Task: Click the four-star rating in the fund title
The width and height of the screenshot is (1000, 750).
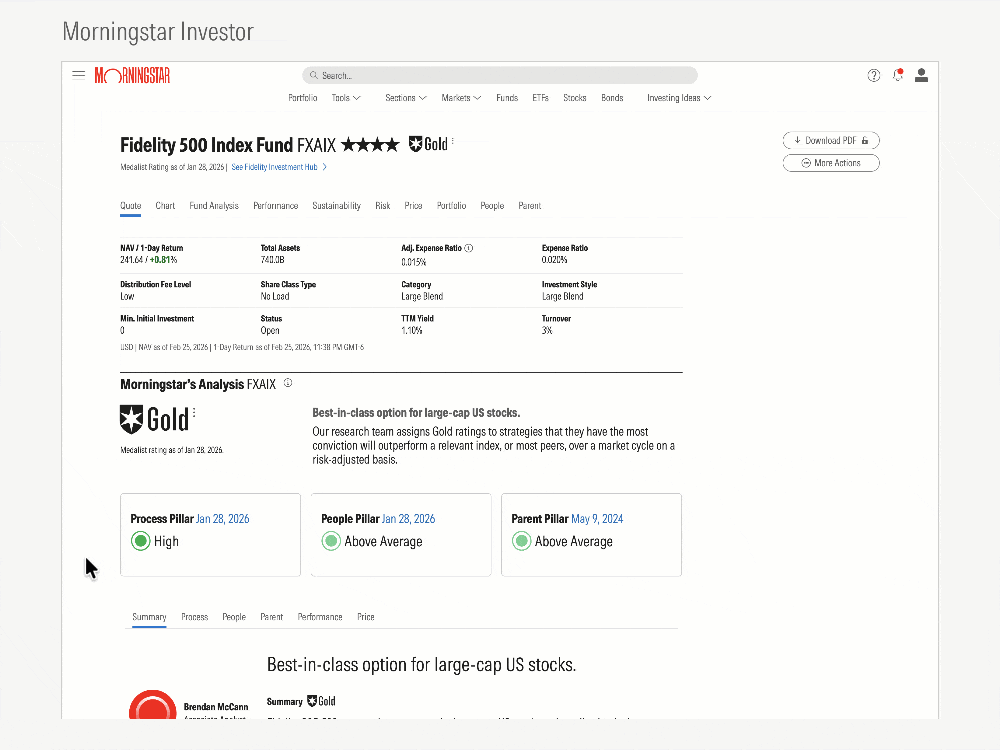Action: coord(371,145)
